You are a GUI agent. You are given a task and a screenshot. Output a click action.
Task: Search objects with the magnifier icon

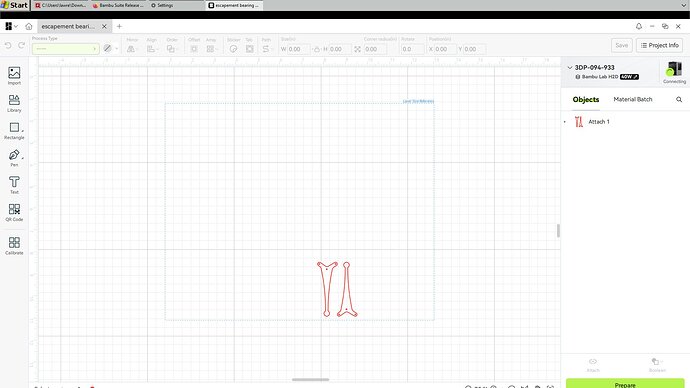tap(679, 99)
